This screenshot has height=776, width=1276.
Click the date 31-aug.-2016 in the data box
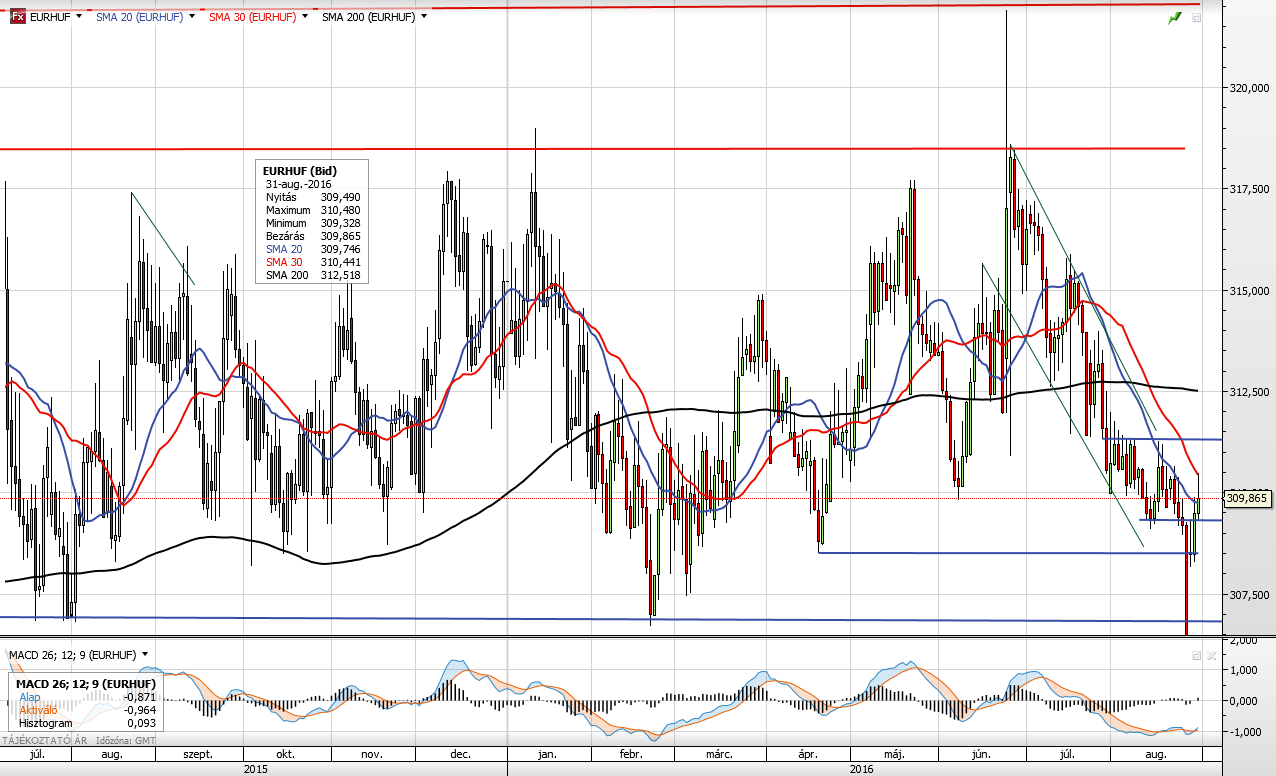298,184
